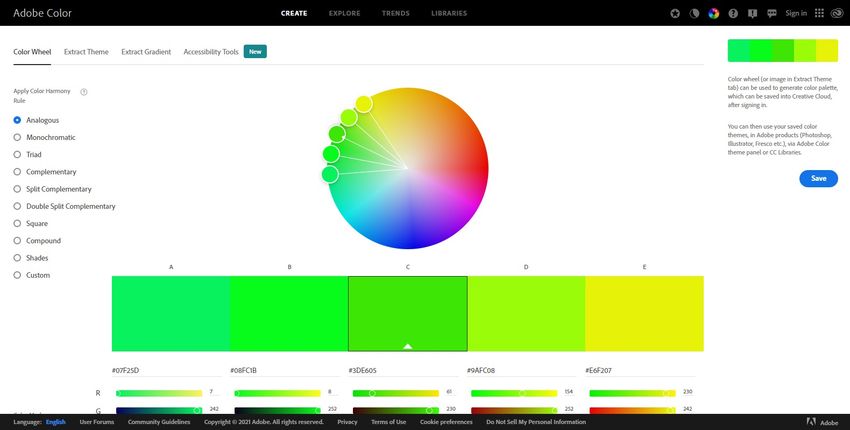Click the rainbow color wheel icon in header
850x430 pixels.
[714, 14]
